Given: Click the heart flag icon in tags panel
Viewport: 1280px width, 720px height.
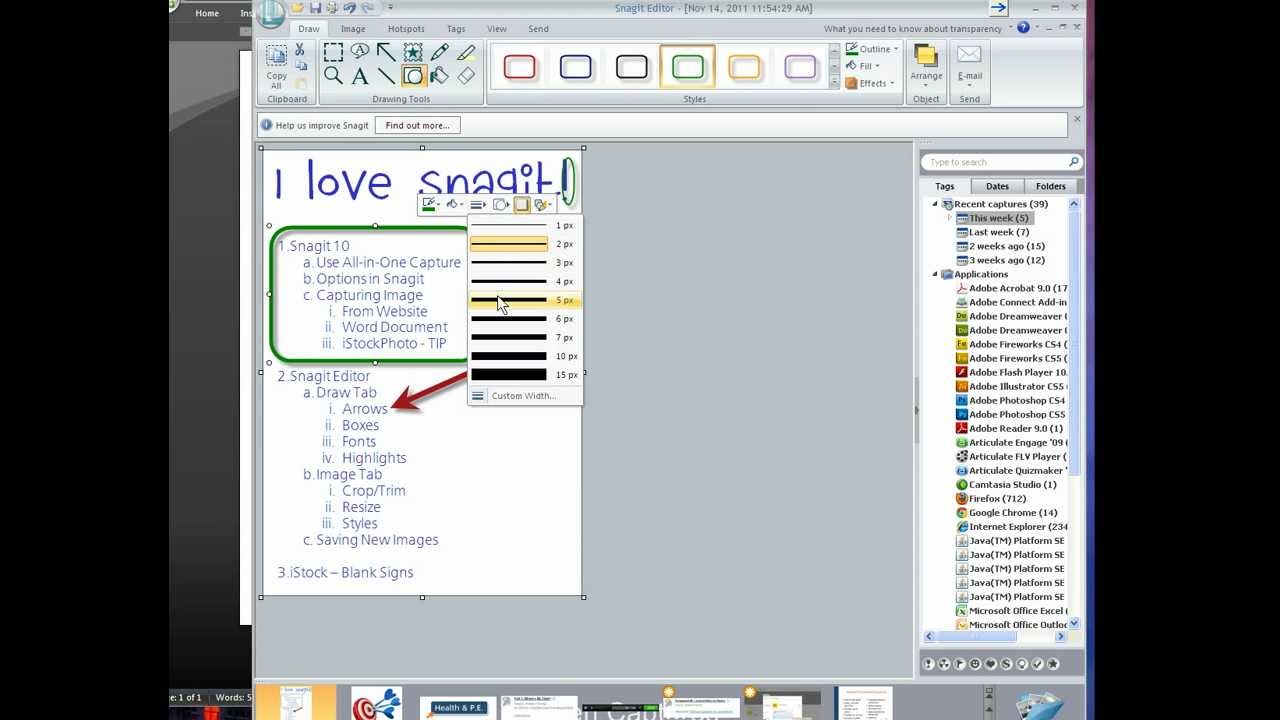Looking at the screenshot, I should pos(991,664).
